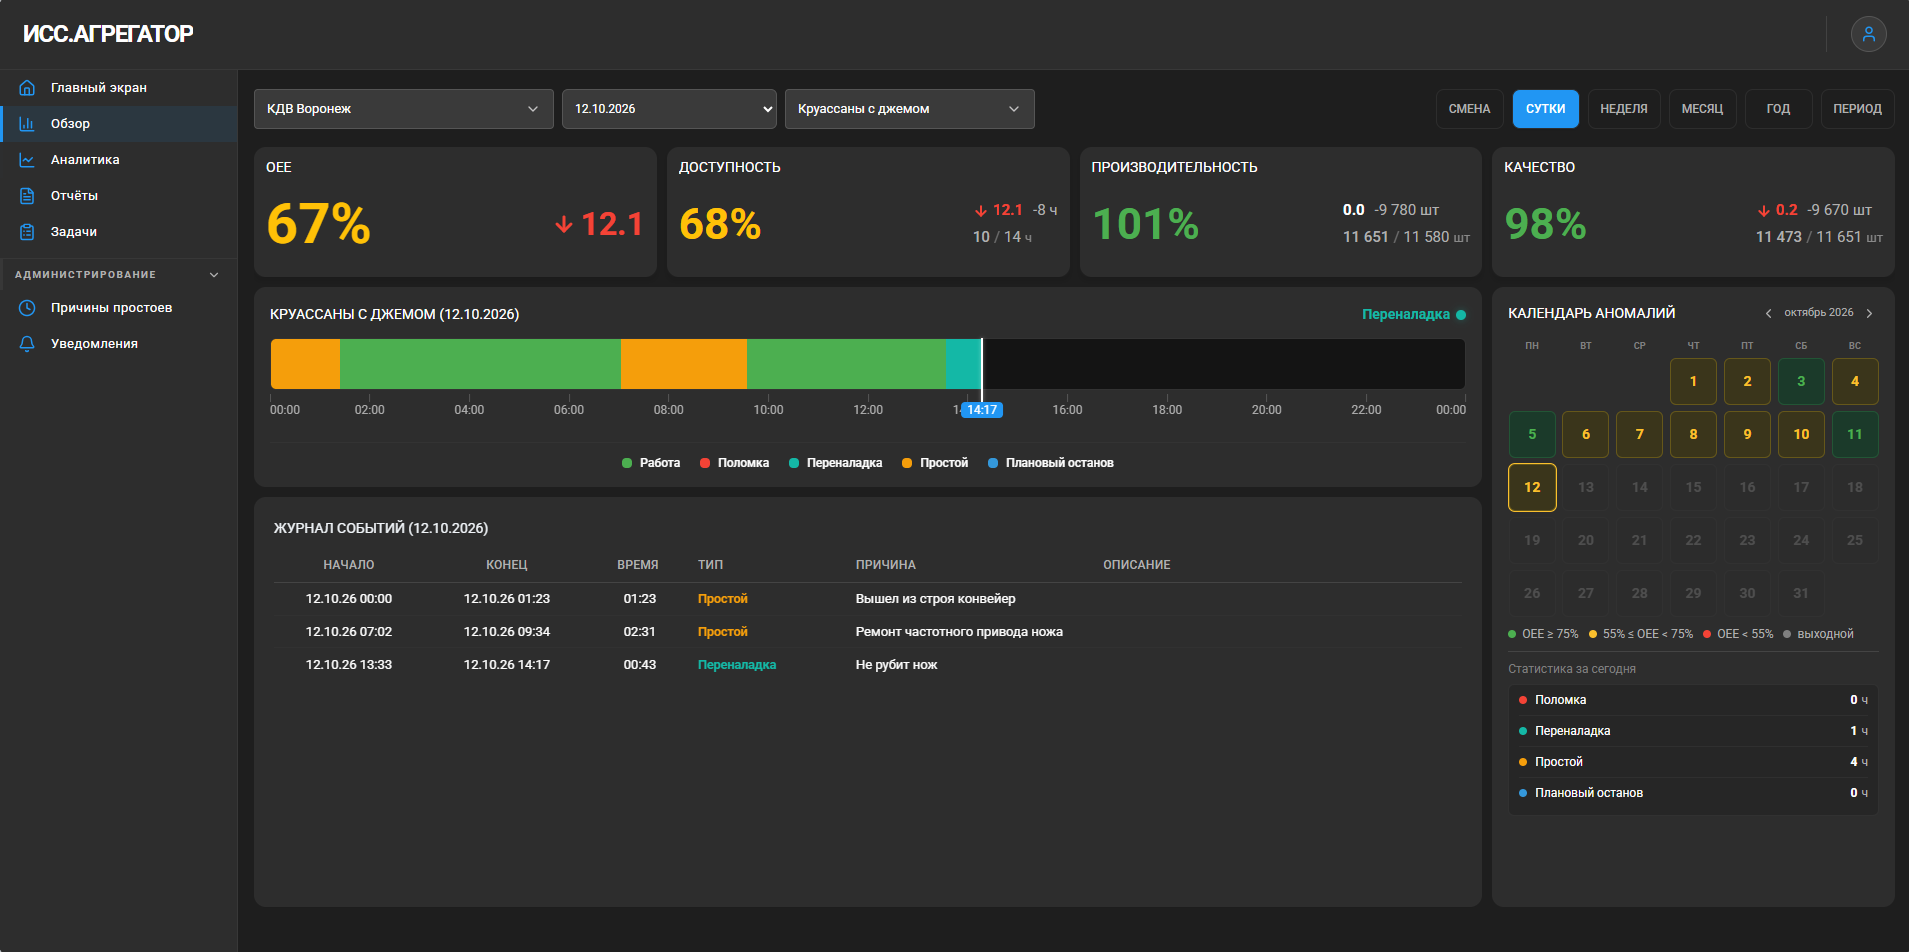Screen dimensions: 1909x952
Task: Click the clipboard icon beside Задачи
Action: [27, 232]
